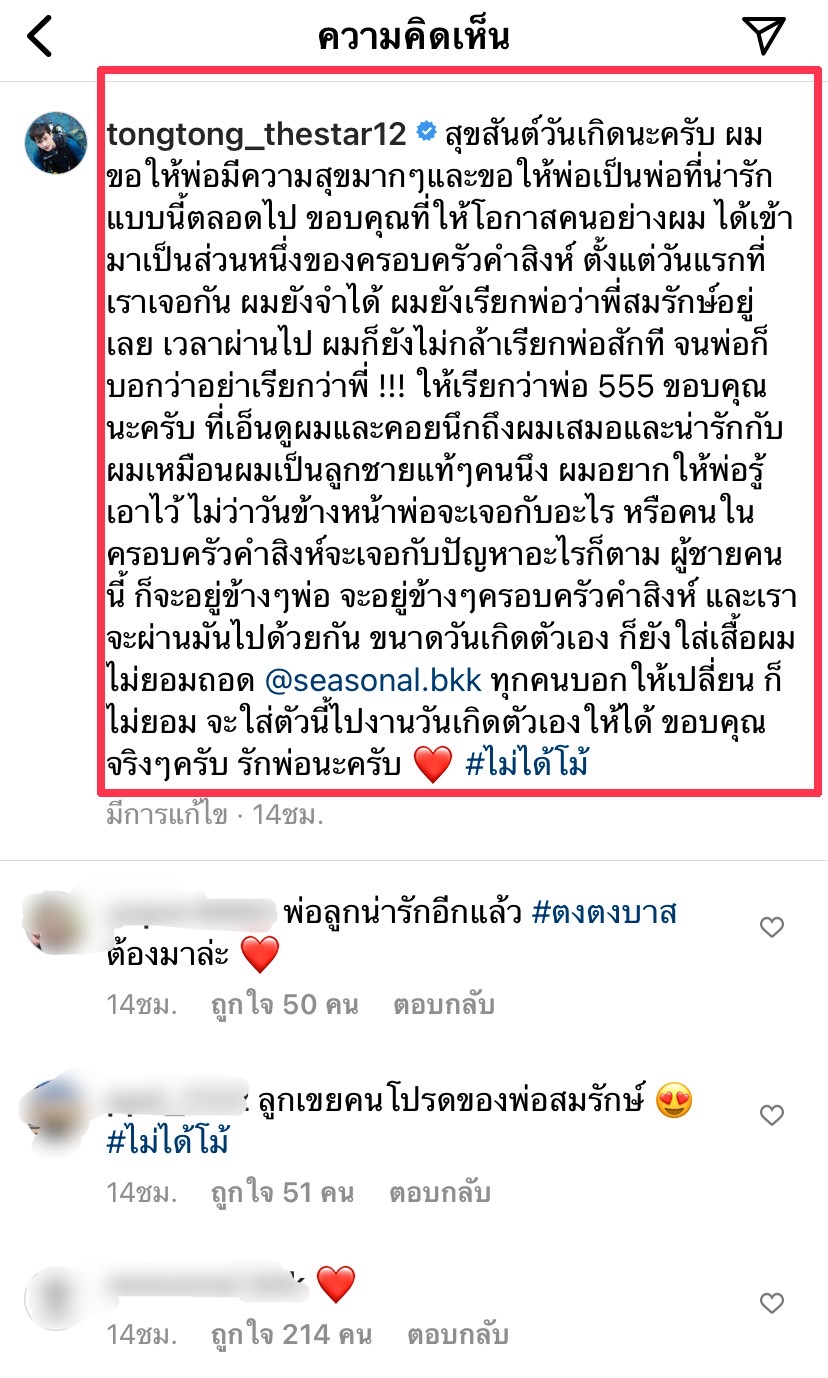Reply to the comment with 214 likes

pos(457,1334)
